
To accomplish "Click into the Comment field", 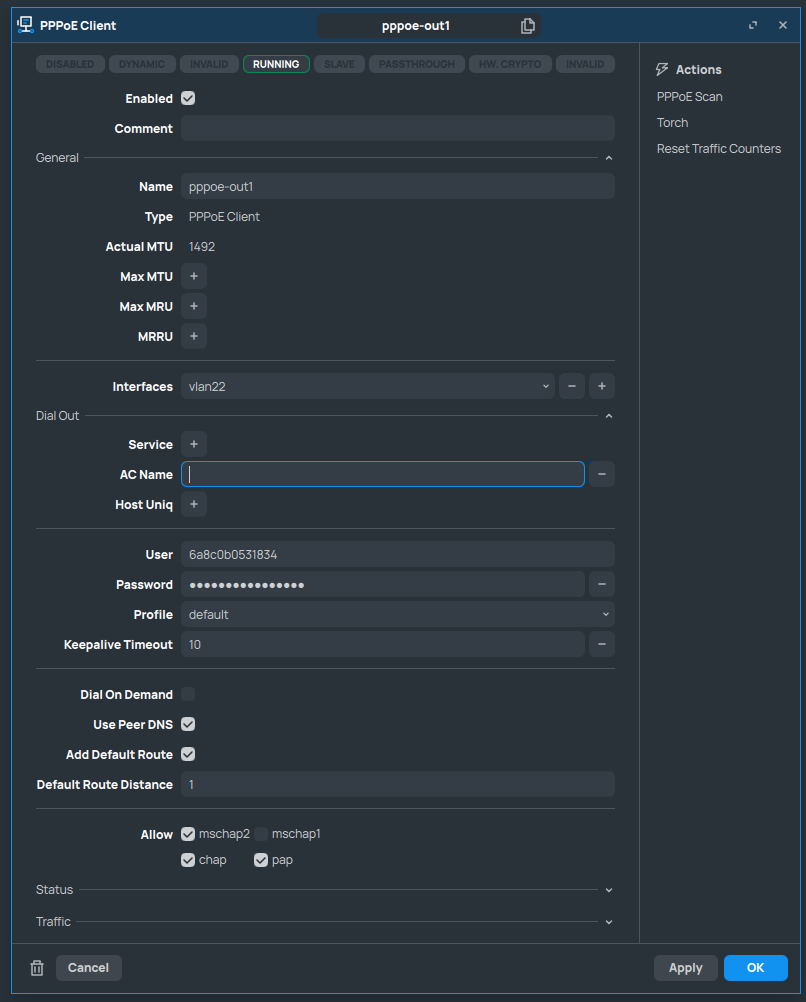I will (398, 128).
